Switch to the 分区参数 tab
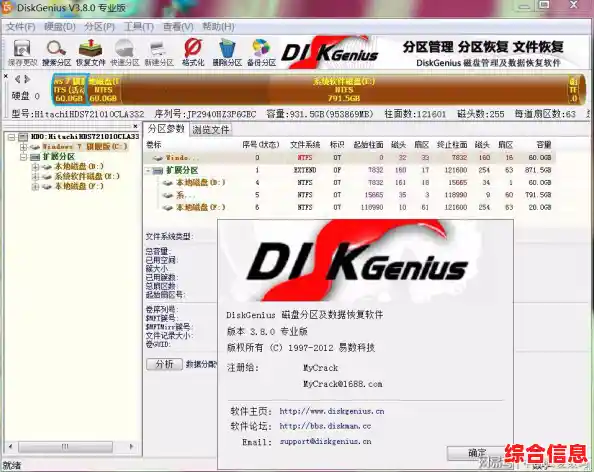The width and height of the screenshot is (594, 472). pos(166,129)
